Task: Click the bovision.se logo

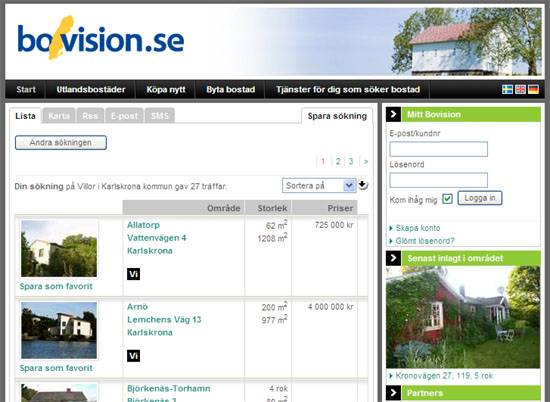Action: tap(101, 38)
